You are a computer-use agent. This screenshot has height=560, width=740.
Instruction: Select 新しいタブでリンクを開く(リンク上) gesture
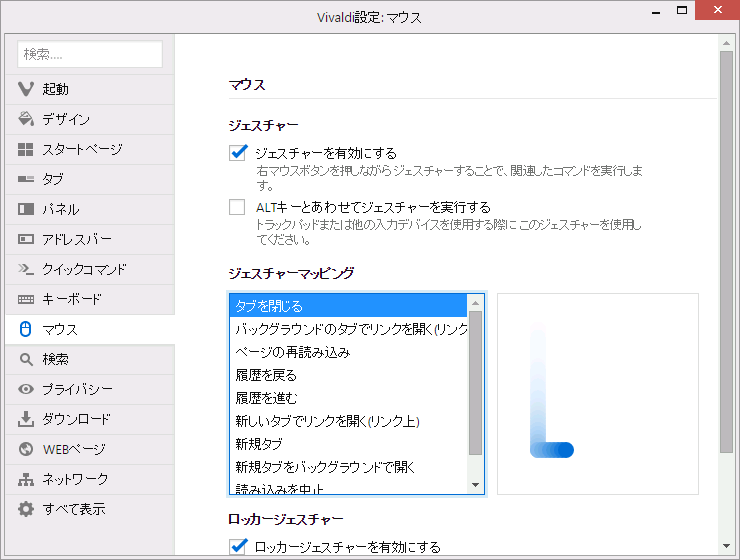pos(348,421)
